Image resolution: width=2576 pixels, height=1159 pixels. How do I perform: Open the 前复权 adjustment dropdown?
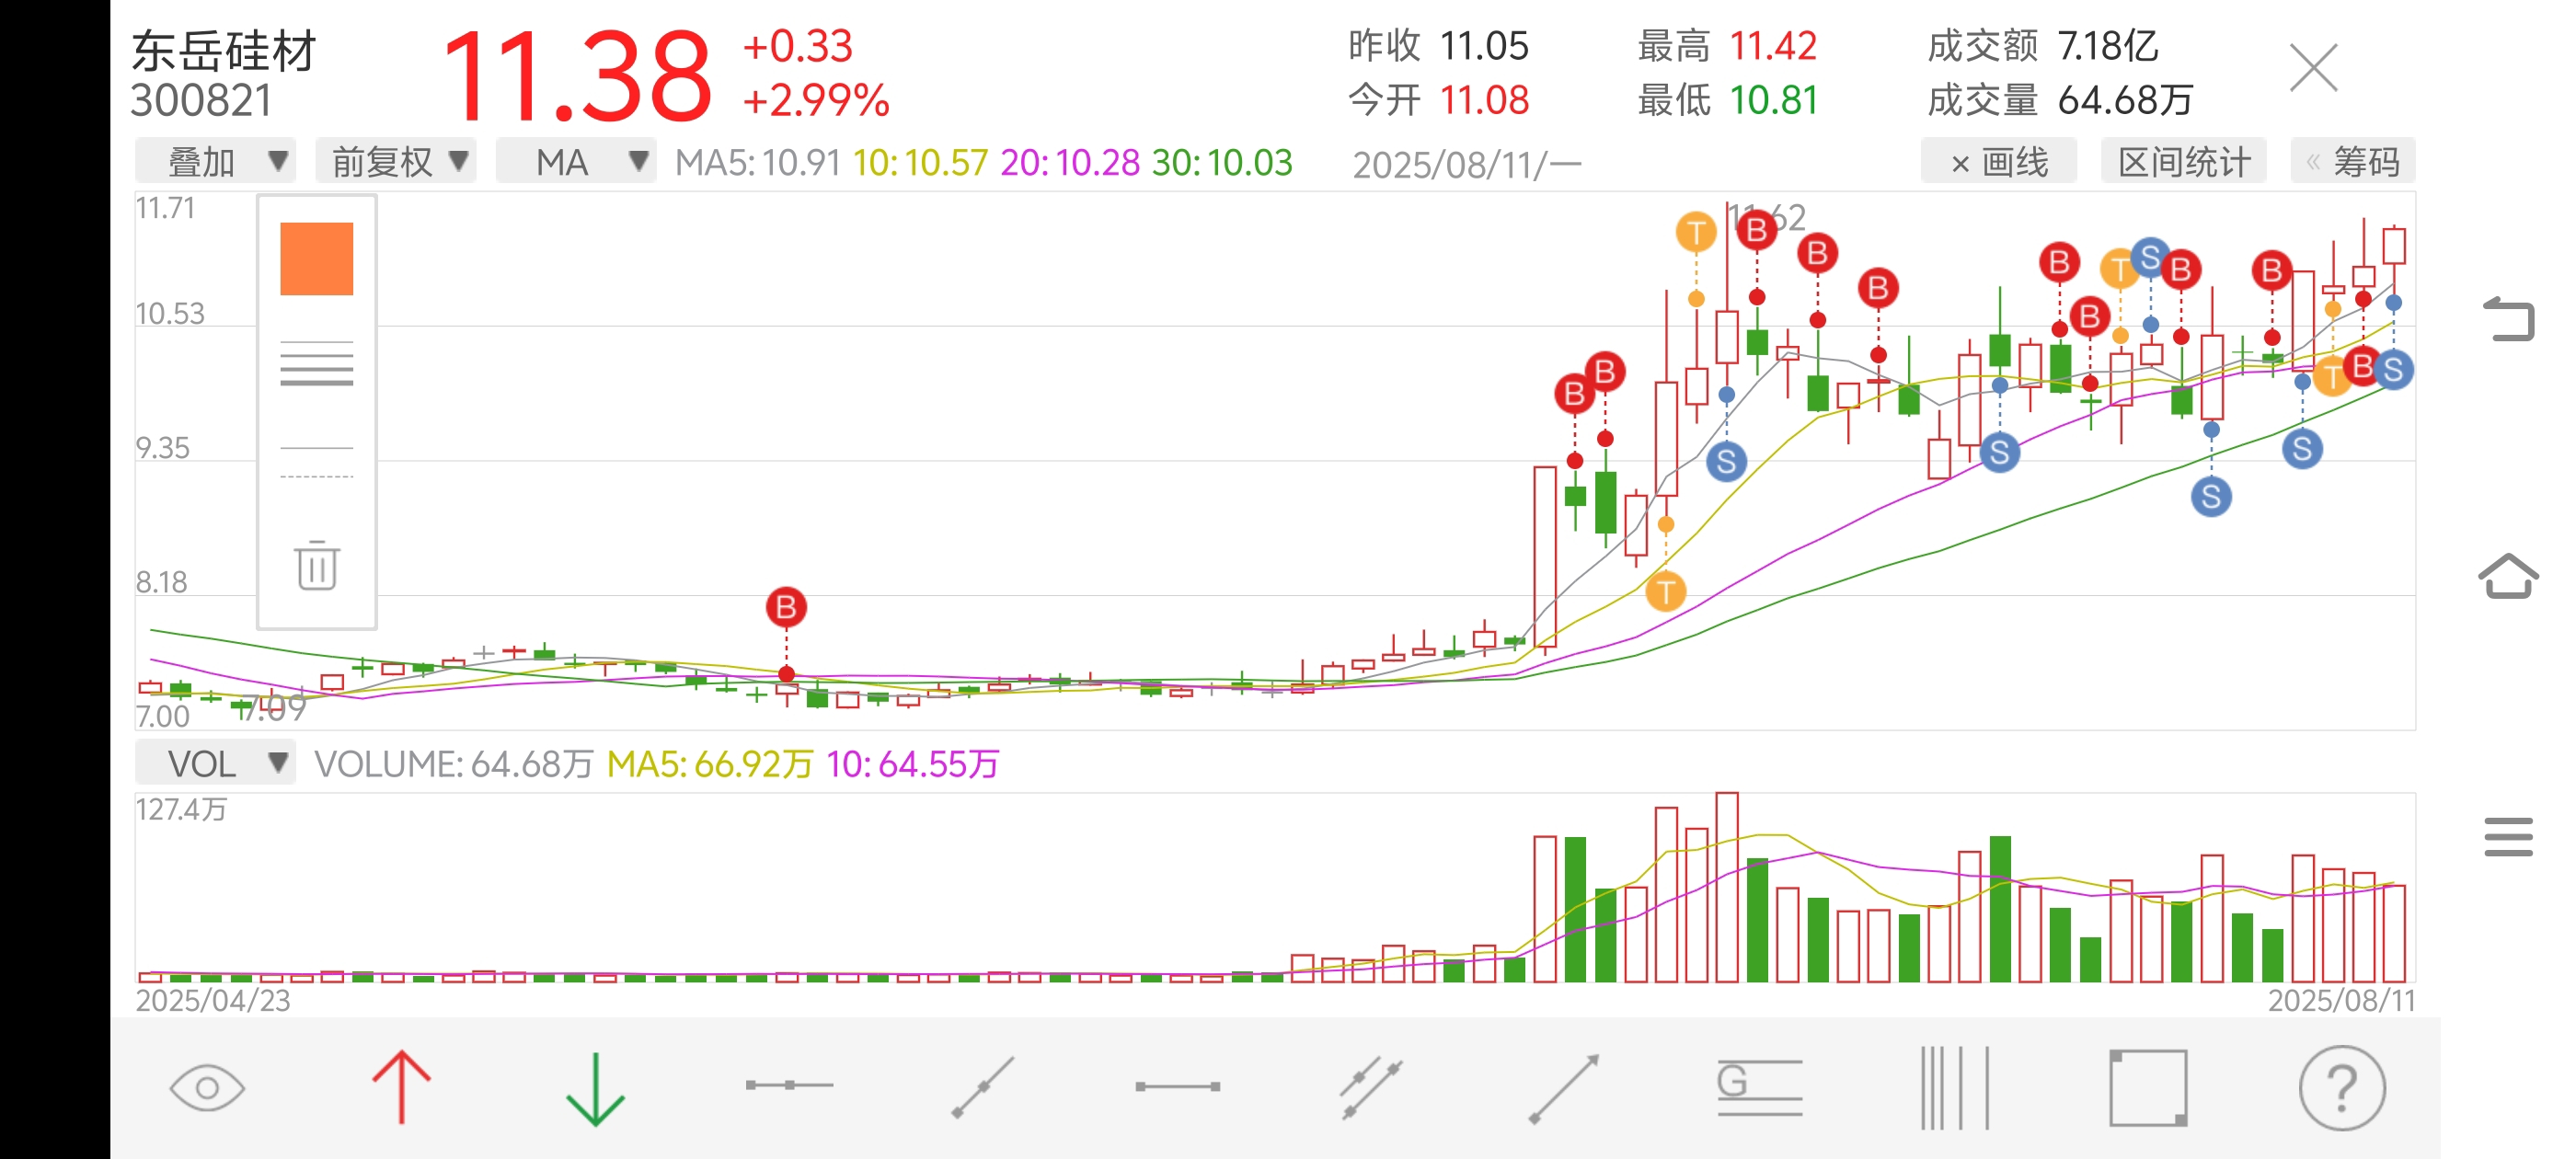click(396, 161)
